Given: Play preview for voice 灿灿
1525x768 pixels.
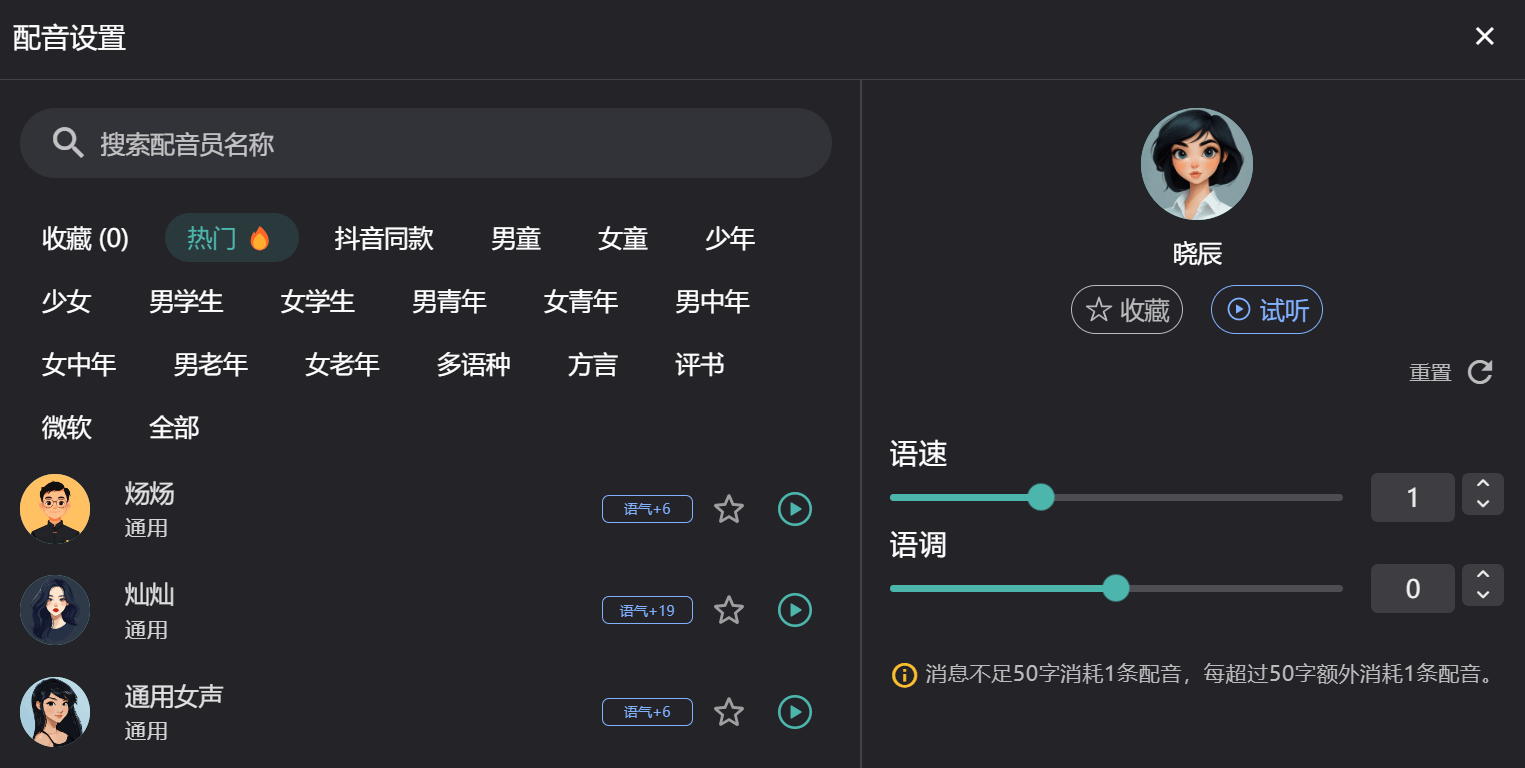Looking at the screenshot, I should 794,610.
